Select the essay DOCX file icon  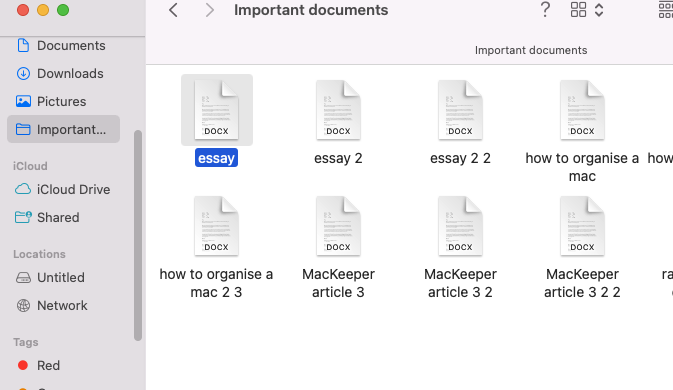[216, 110]
